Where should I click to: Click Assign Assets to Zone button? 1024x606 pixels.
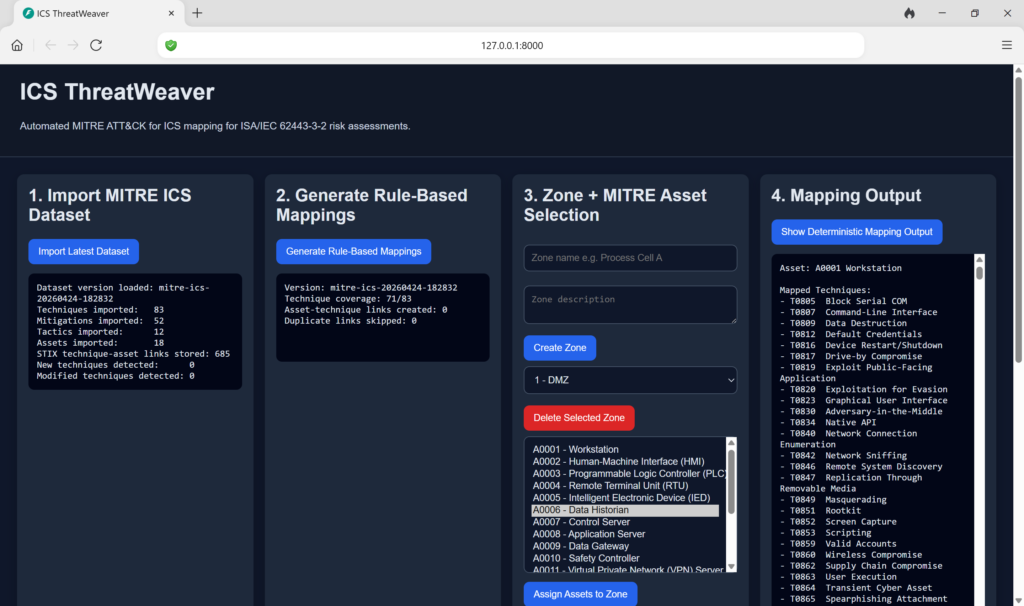click(x=580, y=594)
